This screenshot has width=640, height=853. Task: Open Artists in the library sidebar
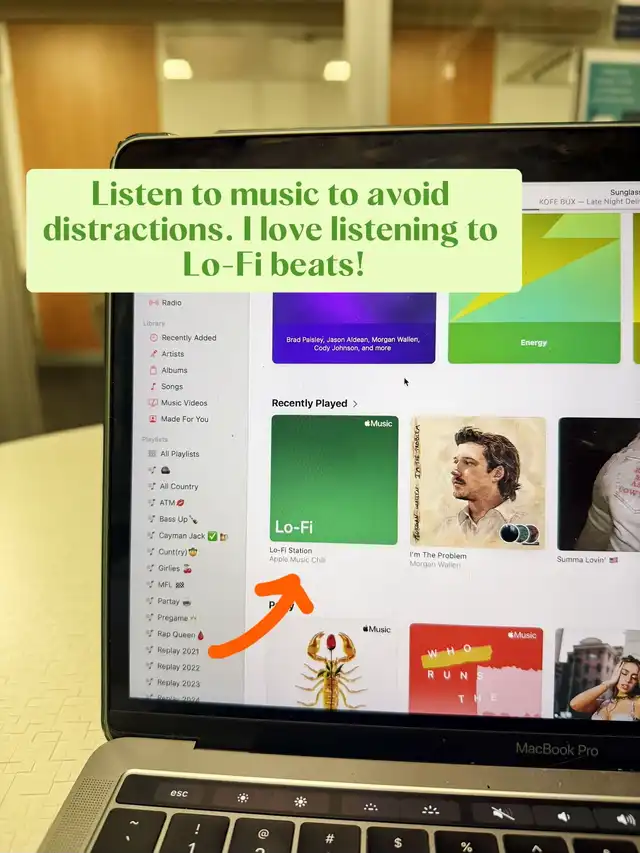173,354
